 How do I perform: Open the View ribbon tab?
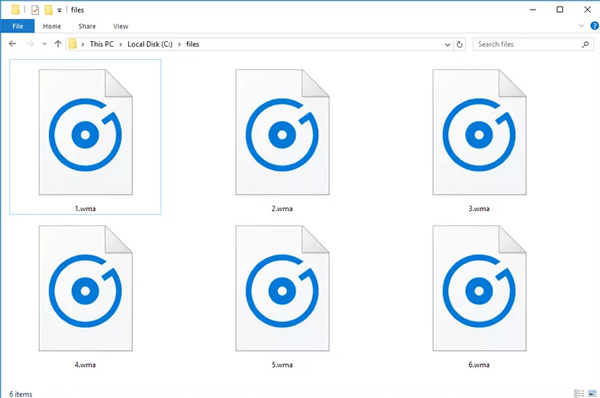tap(121, 26)
